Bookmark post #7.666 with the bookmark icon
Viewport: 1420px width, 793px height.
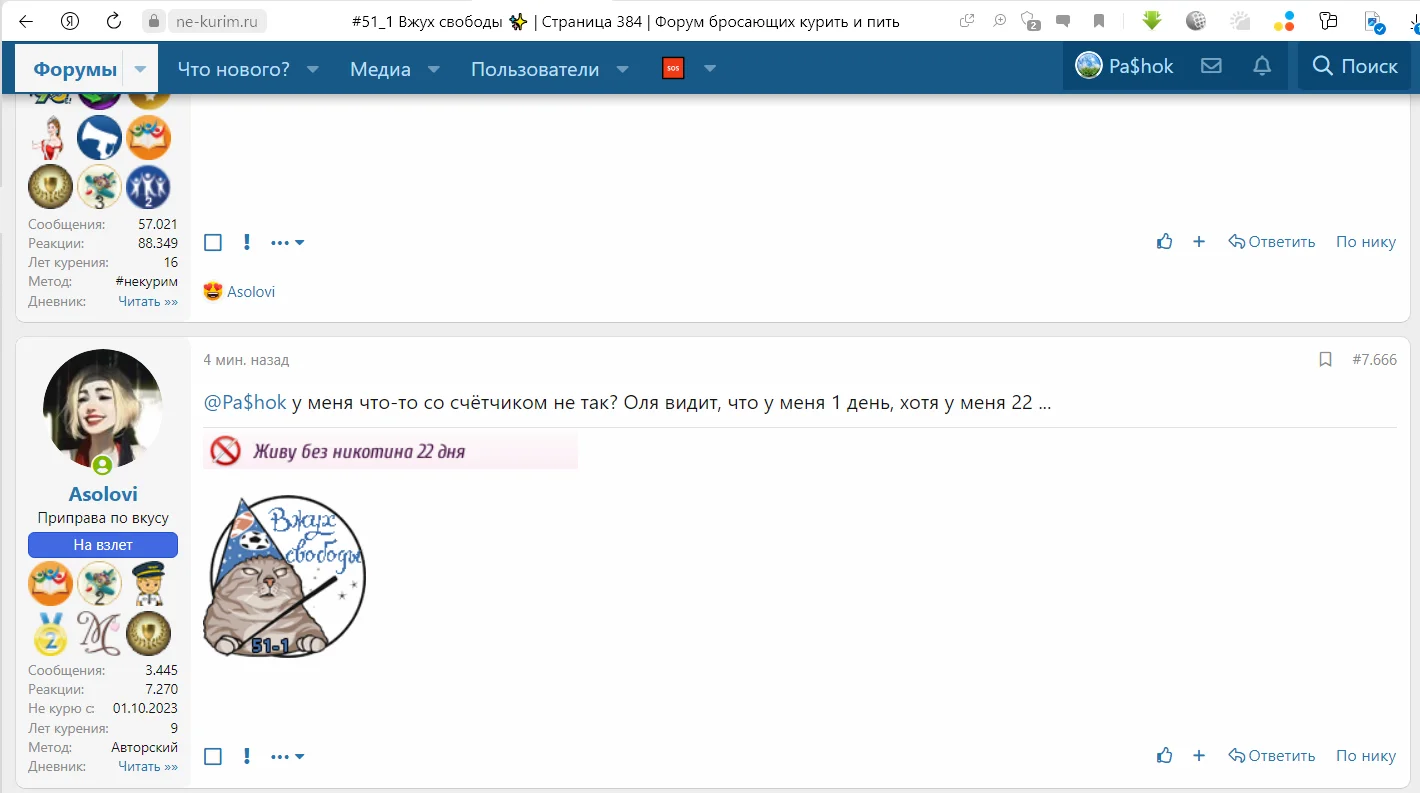1325,359
